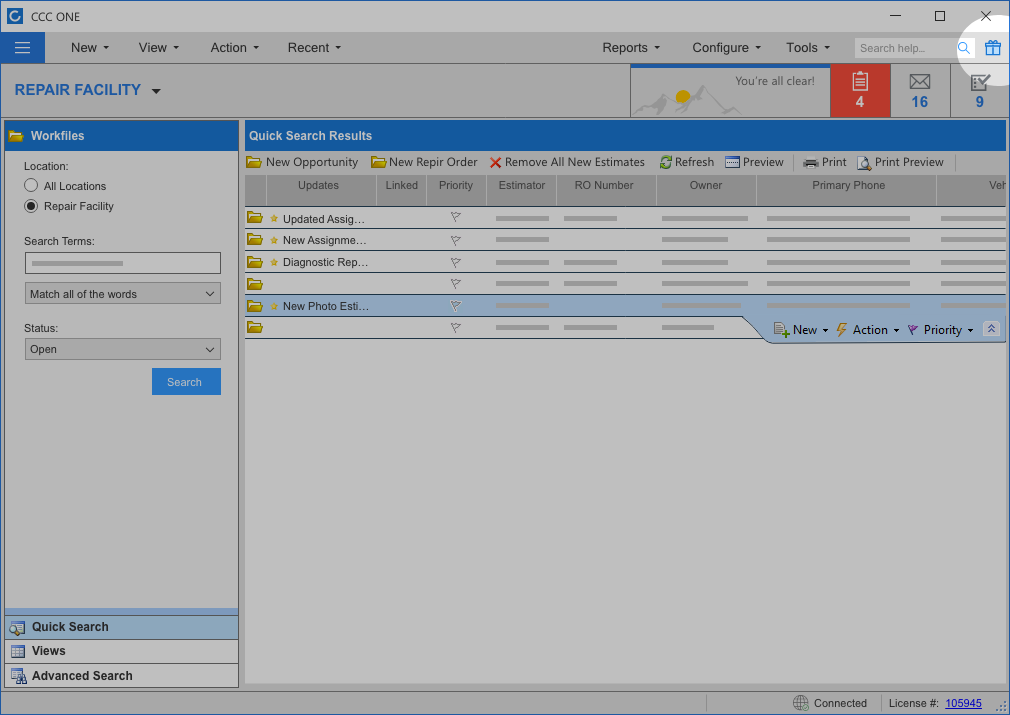Click the Print toolbar button
Screen dimensions: 1010x715
(x=824, y=162)
